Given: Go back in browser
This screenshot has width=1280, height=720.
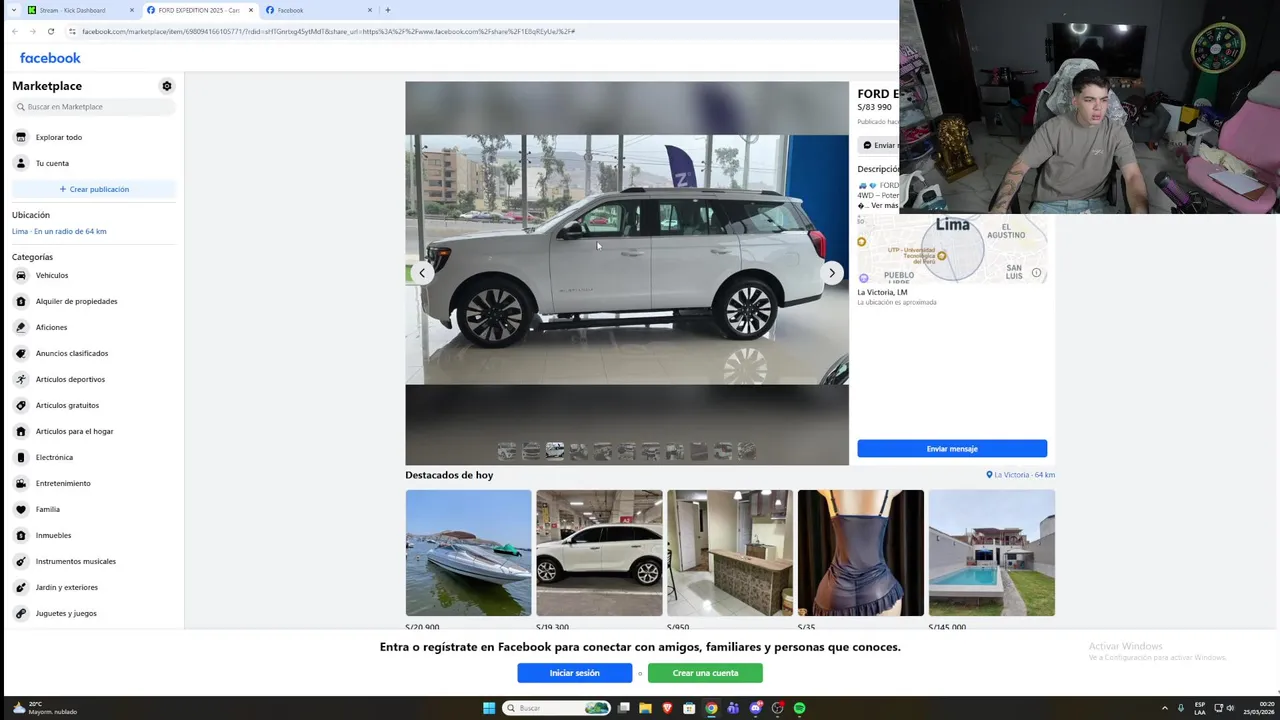Looking at the screenshot, I should [x=15, y=31].
